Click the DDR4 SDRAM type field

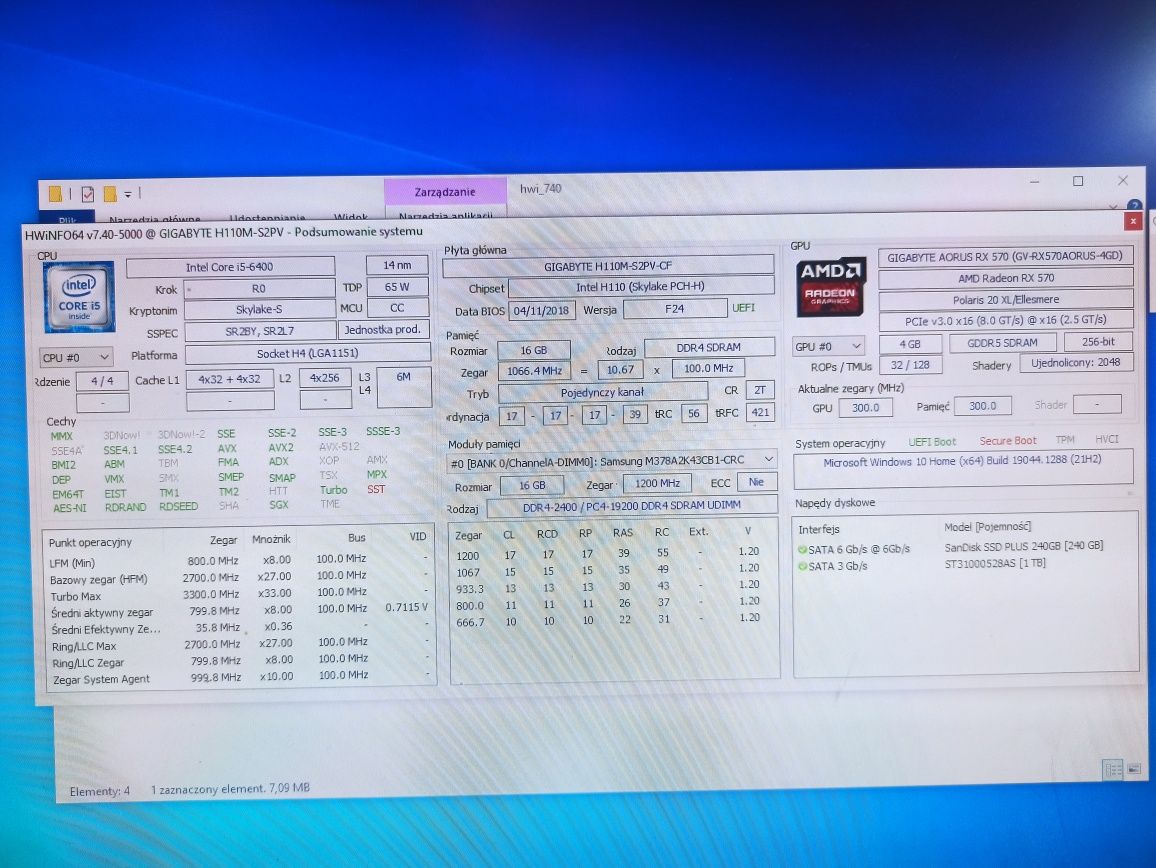point(708,347)
